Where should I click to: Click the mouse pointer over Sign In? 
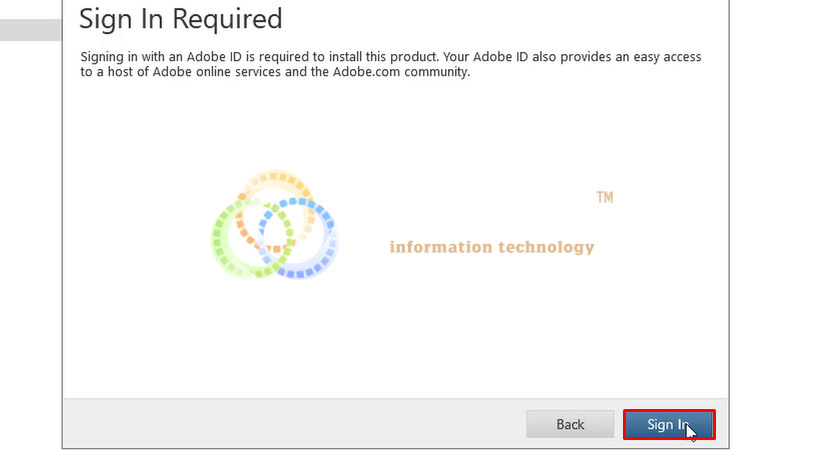691,432
